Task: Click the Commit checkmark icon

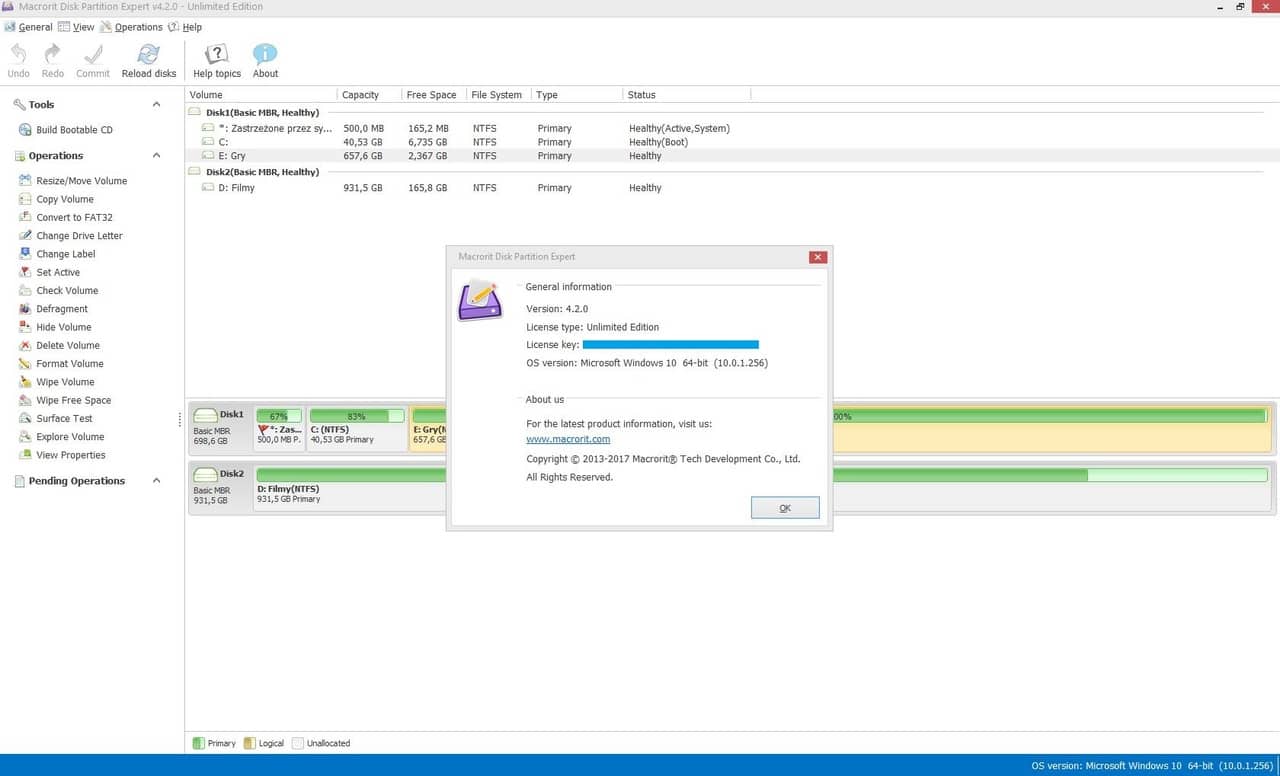Action: click(x=93, y=54)
